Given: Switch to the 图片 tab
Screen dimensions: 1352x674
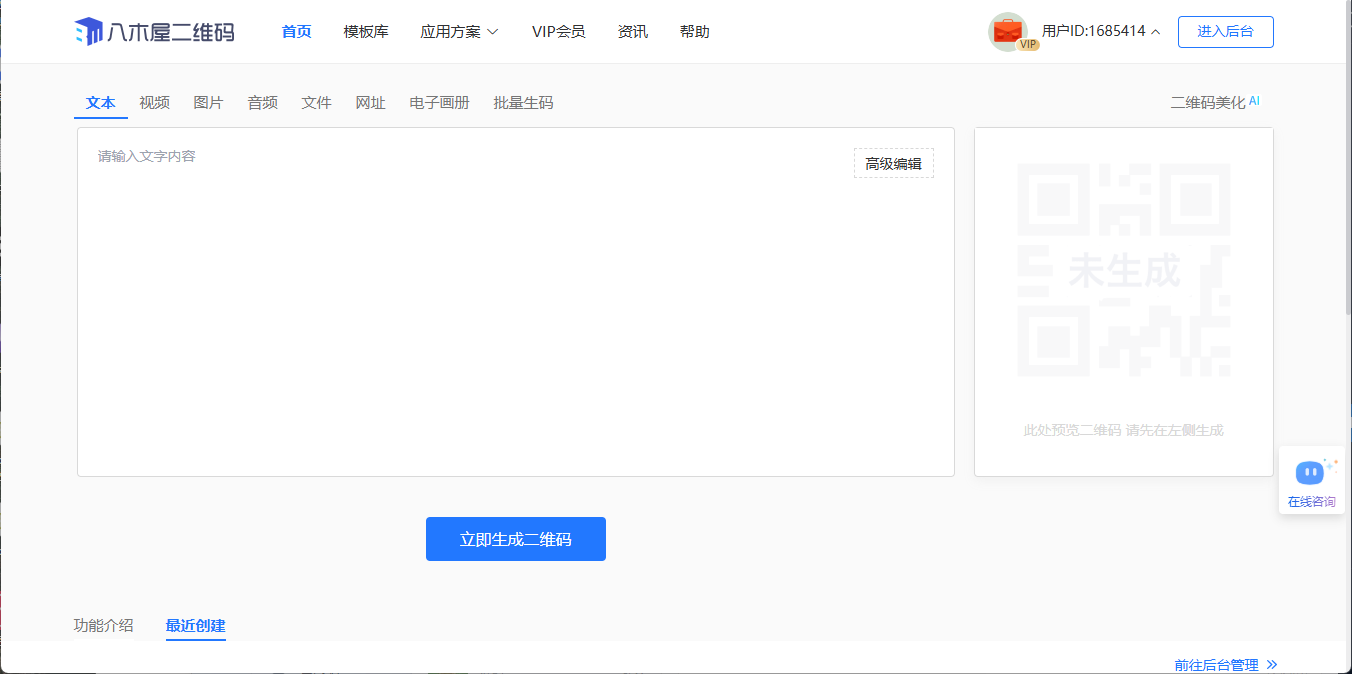Looking at the screenshot, I should pyautogui.click(x=209, y=103).
